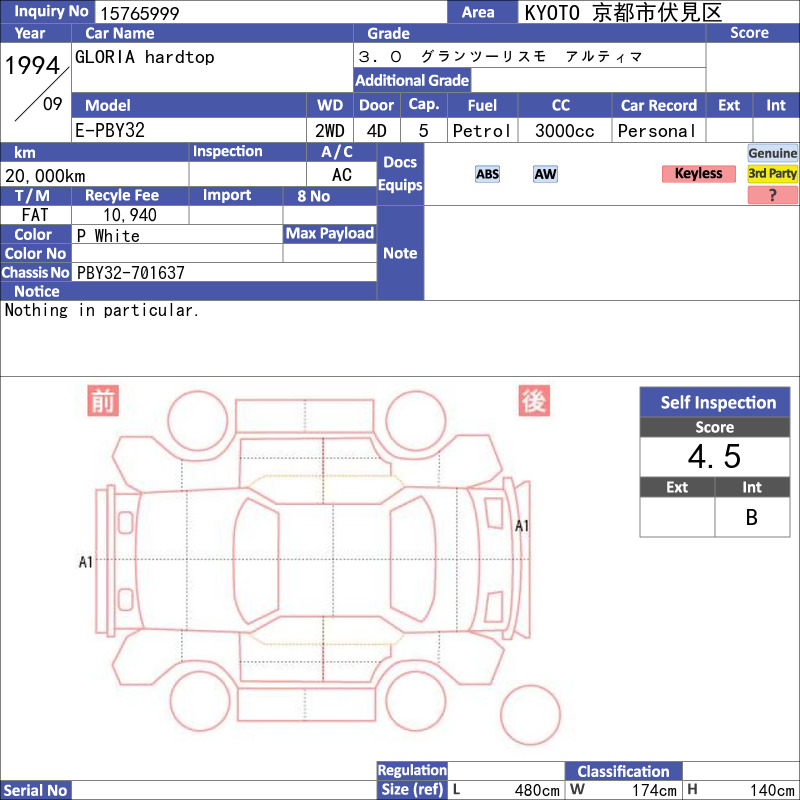Click the self inspection score 4.5

coord(714,456)
